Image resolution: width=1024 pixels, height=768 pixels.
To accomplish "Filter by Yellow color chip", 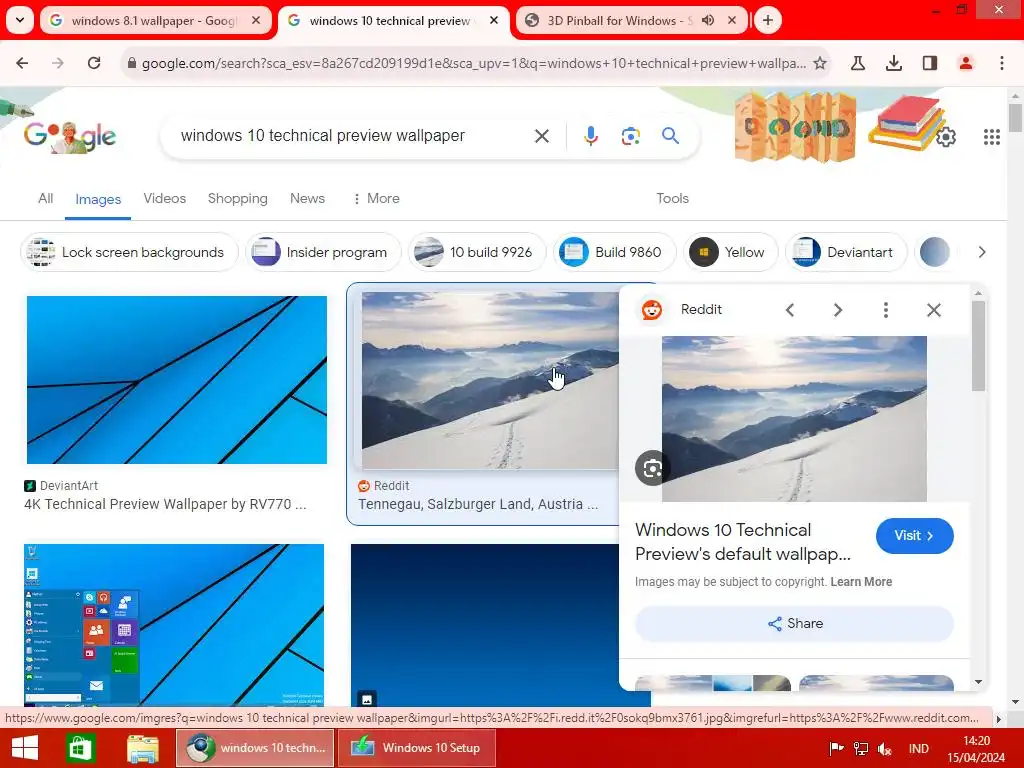I will (731, 252).
